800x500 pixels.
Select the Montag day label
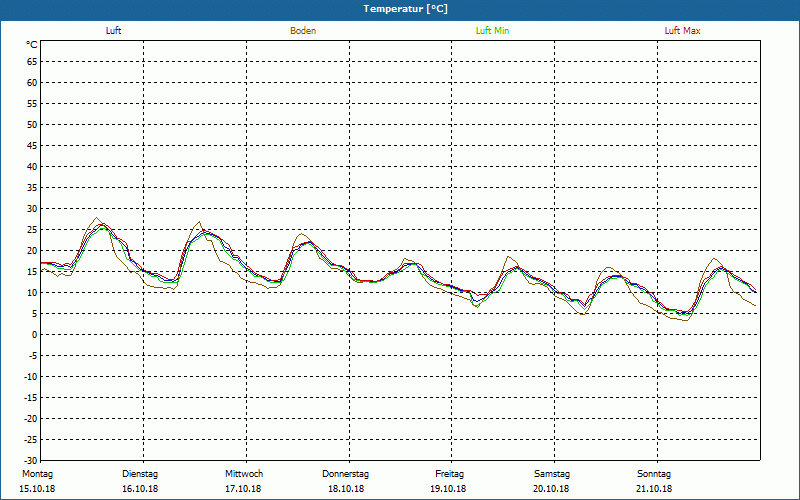[x=37, y=474]
